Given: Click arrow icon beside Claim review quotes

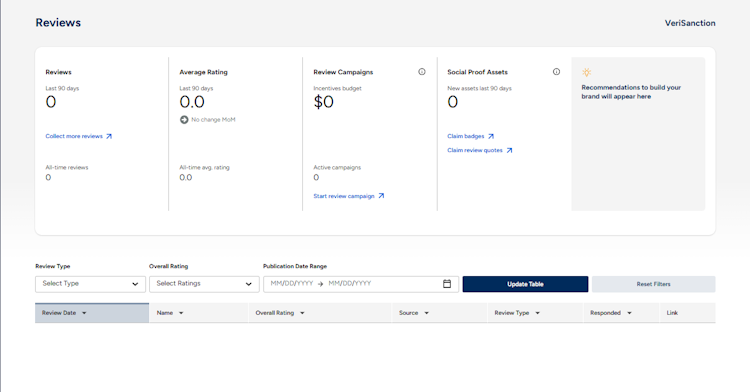Looking at the screenshot, I should (509, 150).
